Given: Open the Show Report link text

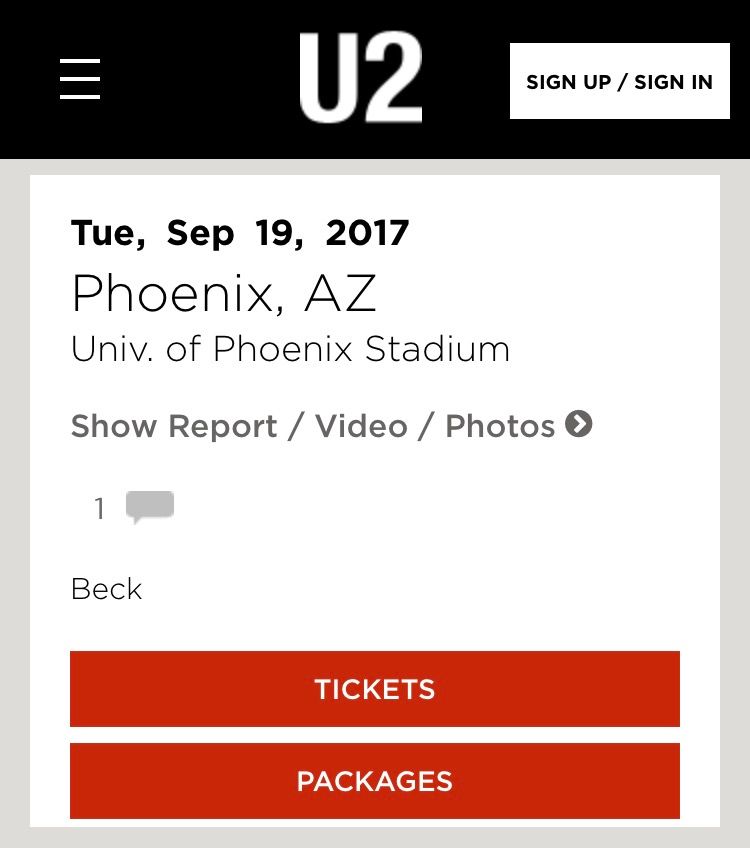Looking at the screenshot, I should [x=174, y=426].
